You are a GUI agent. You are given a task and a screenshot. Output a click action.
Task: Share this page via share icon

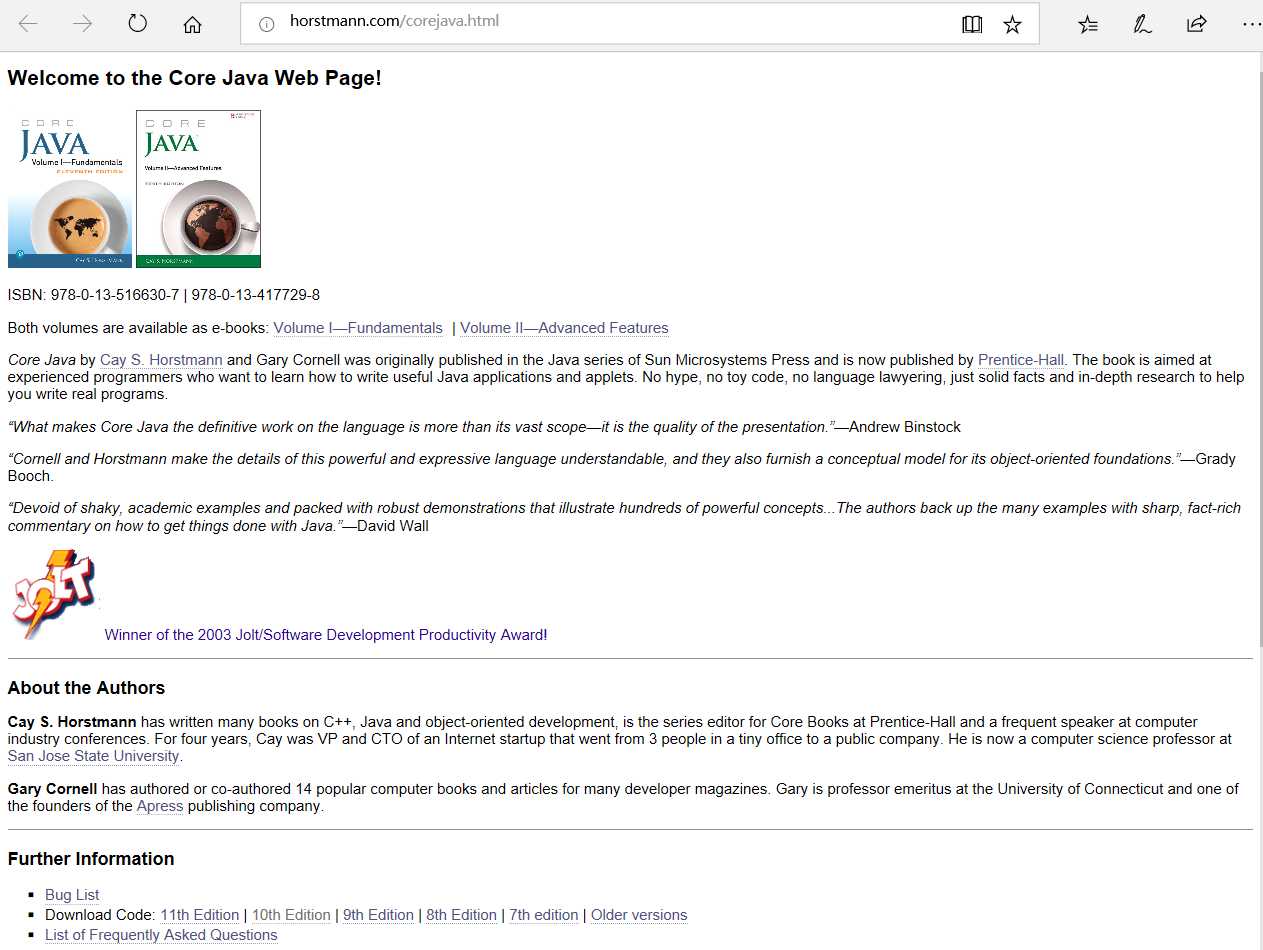(1196, 24)
